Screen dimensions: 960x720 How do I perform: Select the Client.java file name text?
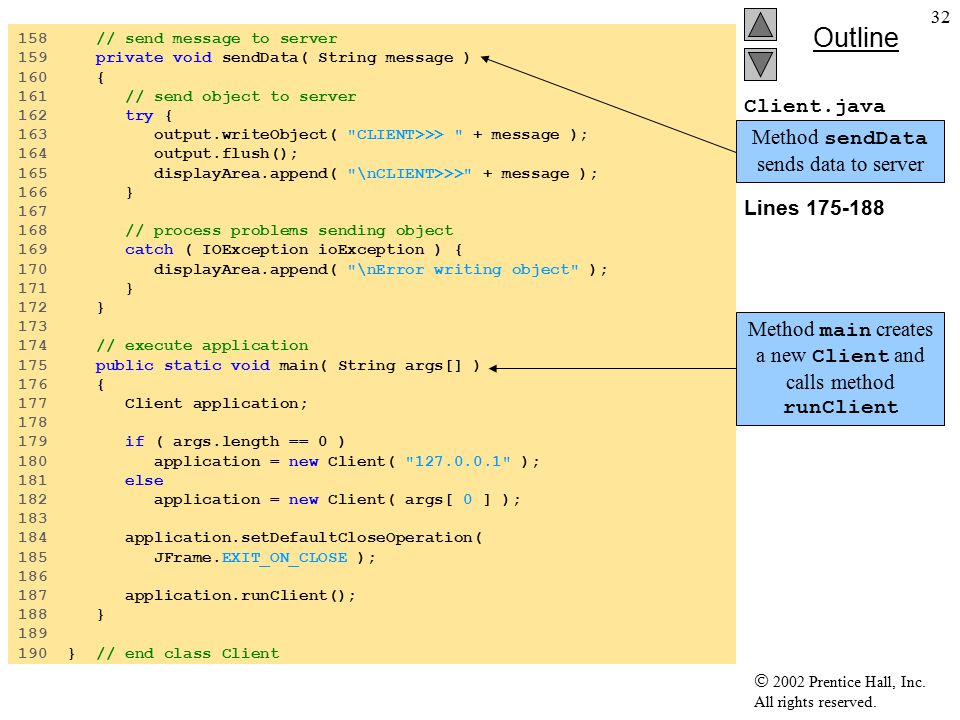(814, 107)
